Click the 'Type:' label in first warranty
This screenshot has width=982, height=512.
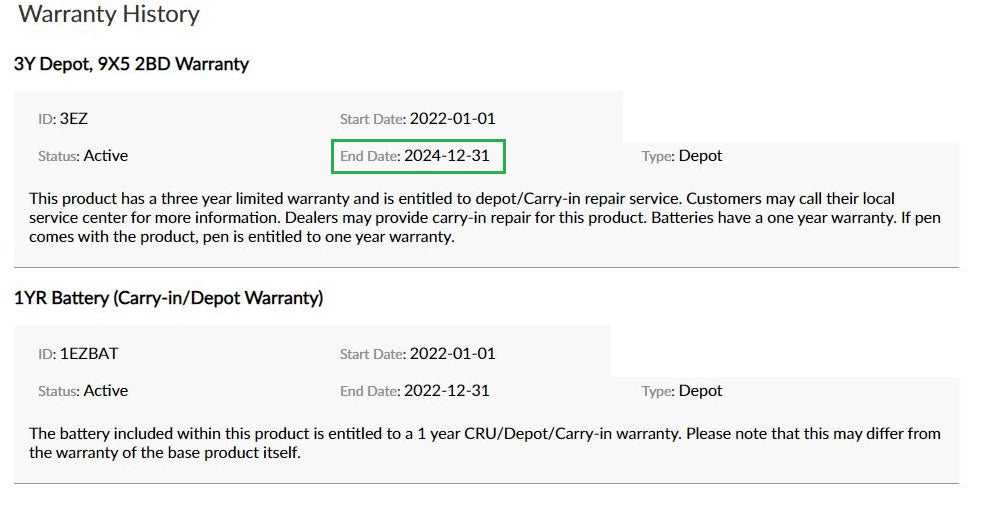(658, 156)
